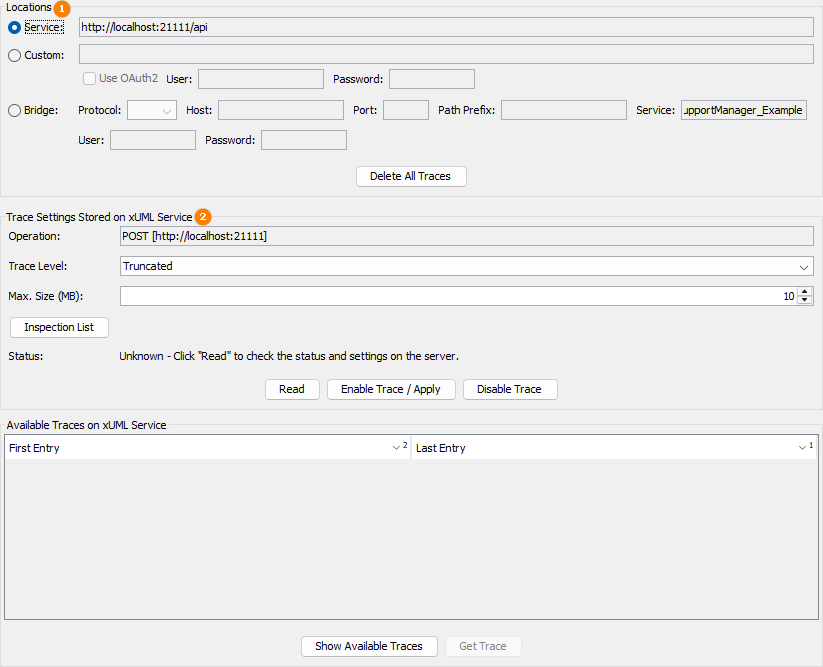Click the Delete All Traces button

coord(411,176)
